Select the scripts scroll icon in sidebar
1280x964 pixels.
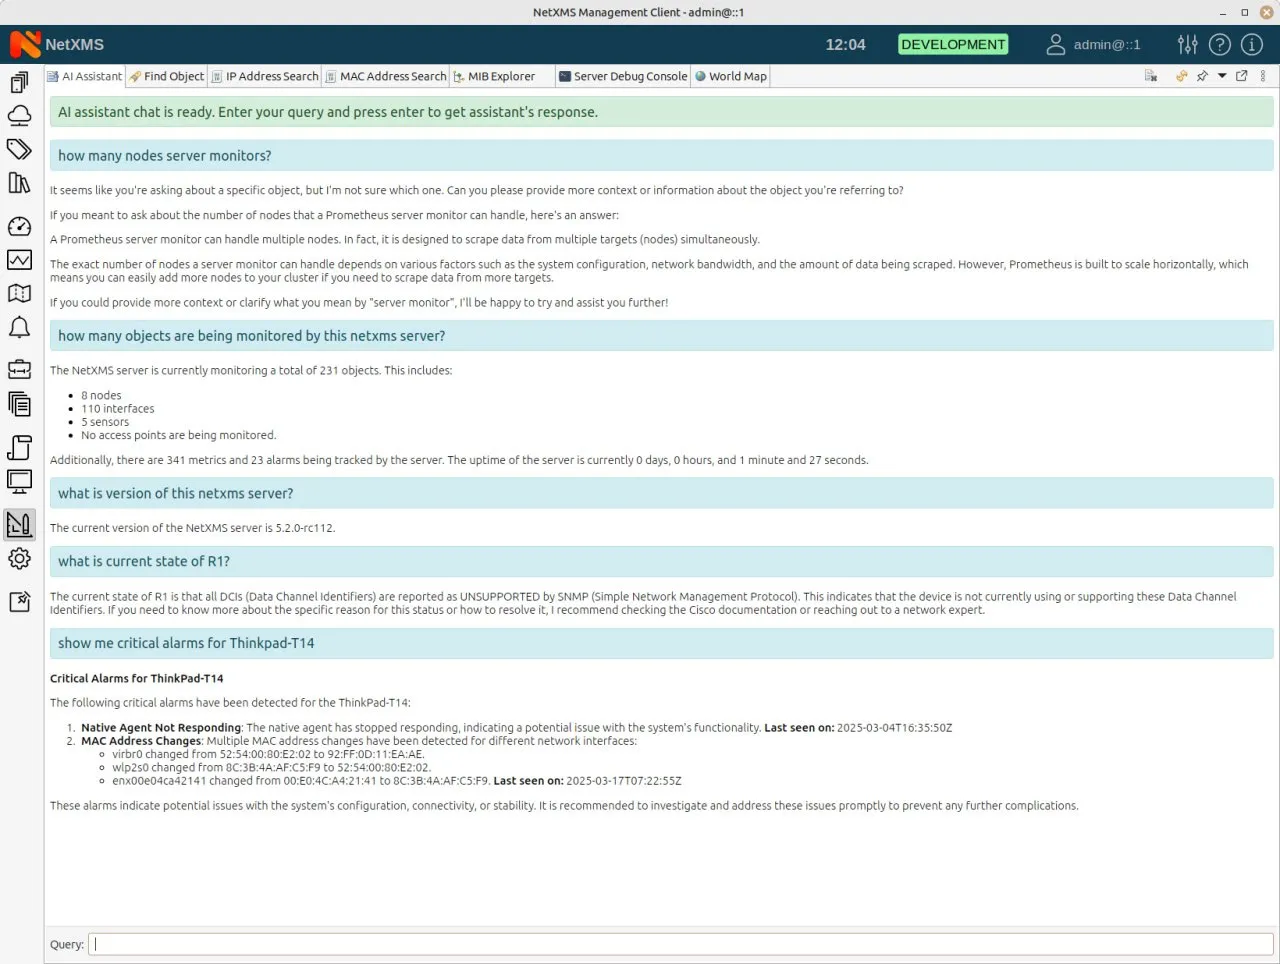[20, 447]
